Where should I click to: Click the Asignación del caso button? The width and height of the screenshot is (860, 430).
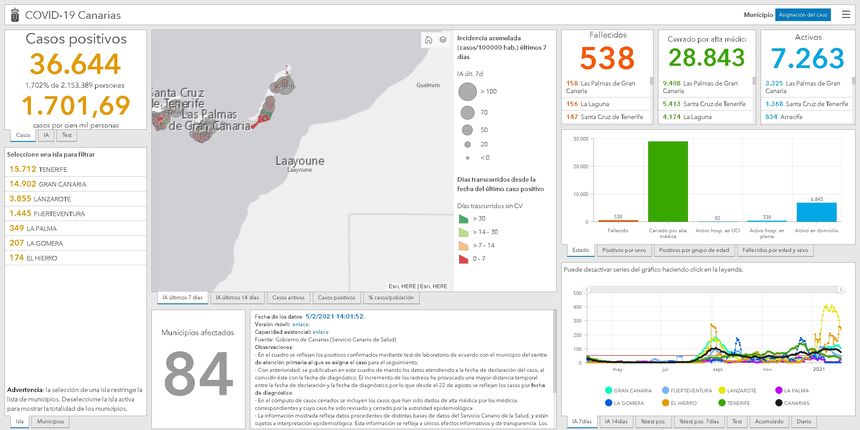(x=803, y=15)
